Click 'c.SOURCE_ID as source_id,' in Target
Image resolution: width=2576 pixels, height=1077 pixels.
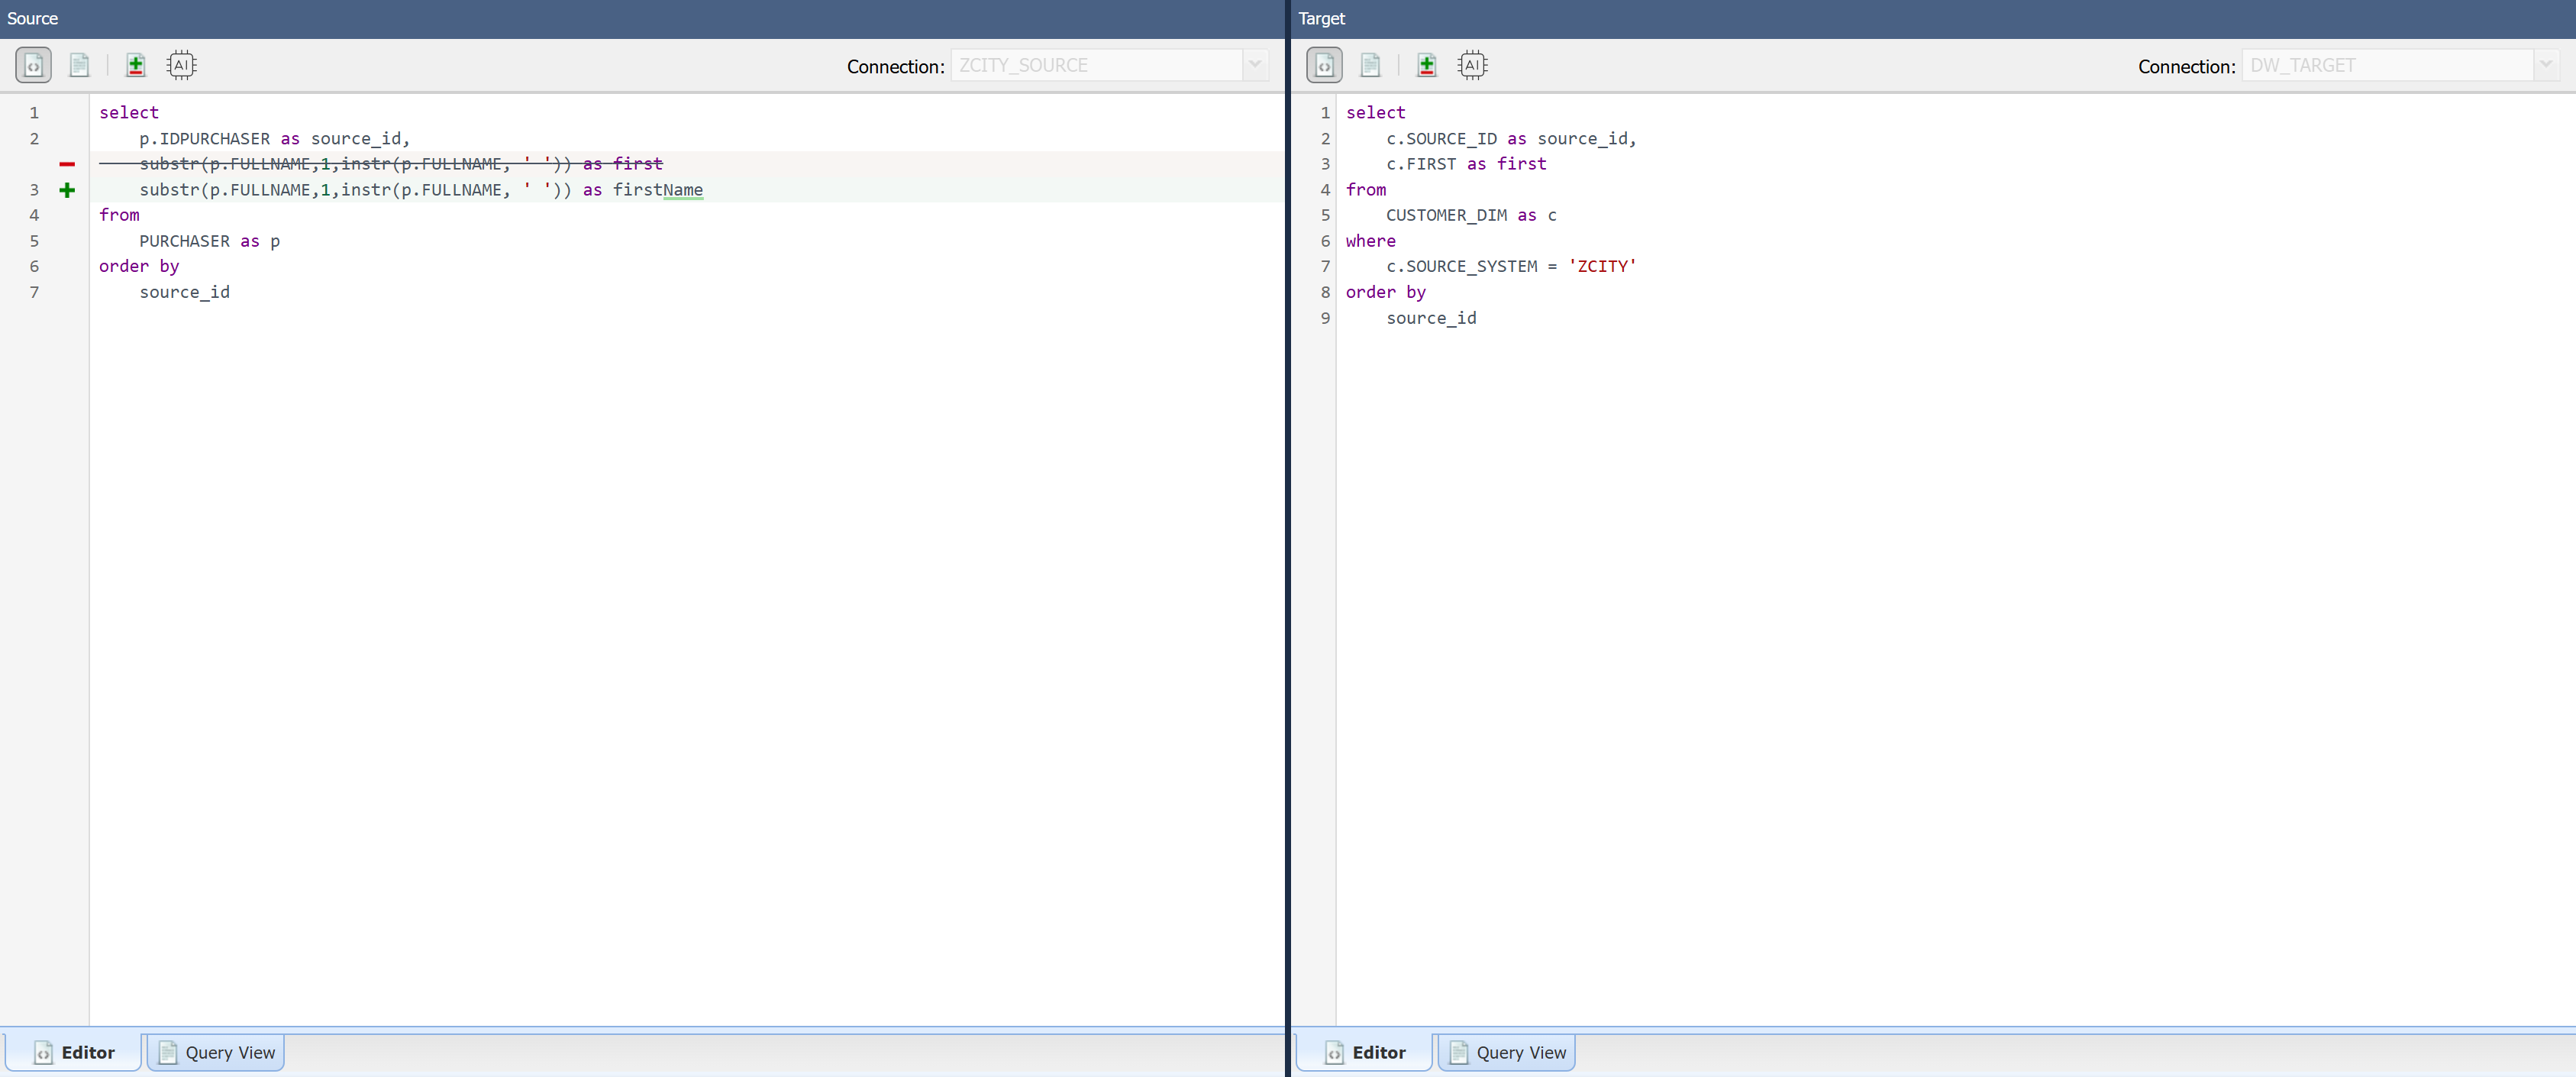(x=1512, y=139)
